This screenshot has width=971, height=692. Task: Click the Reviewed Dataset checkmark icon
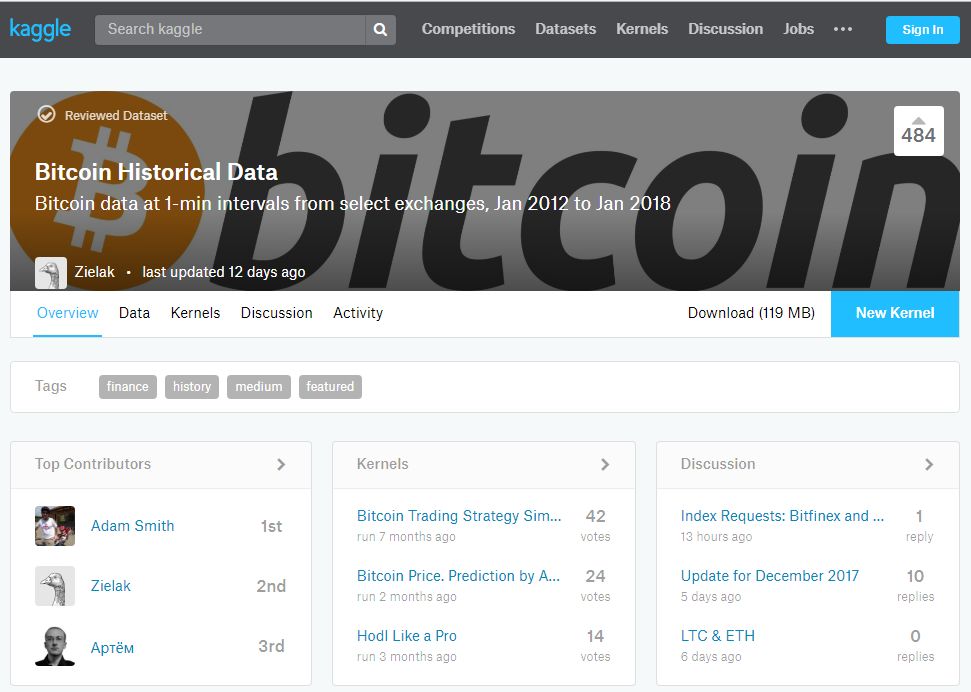click(46, 115)
